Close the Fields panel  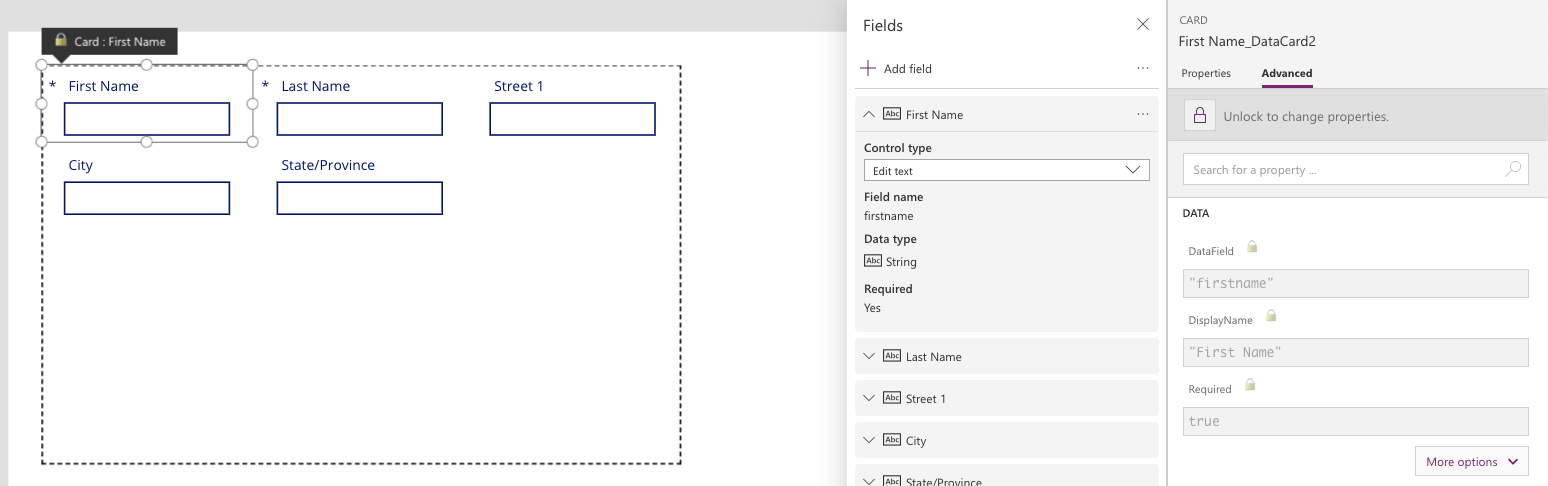tap(1143, 24)
